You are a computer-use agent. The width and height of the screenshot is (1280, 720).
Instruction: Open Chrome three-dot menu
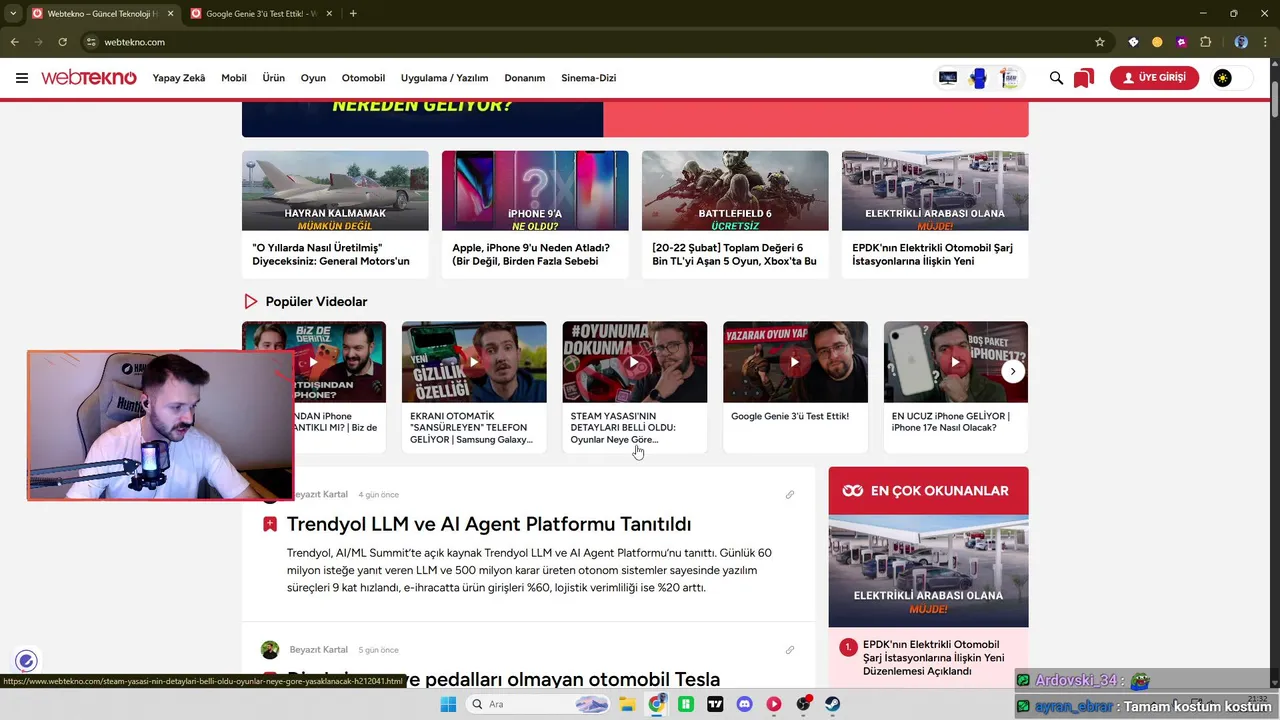1265,42
